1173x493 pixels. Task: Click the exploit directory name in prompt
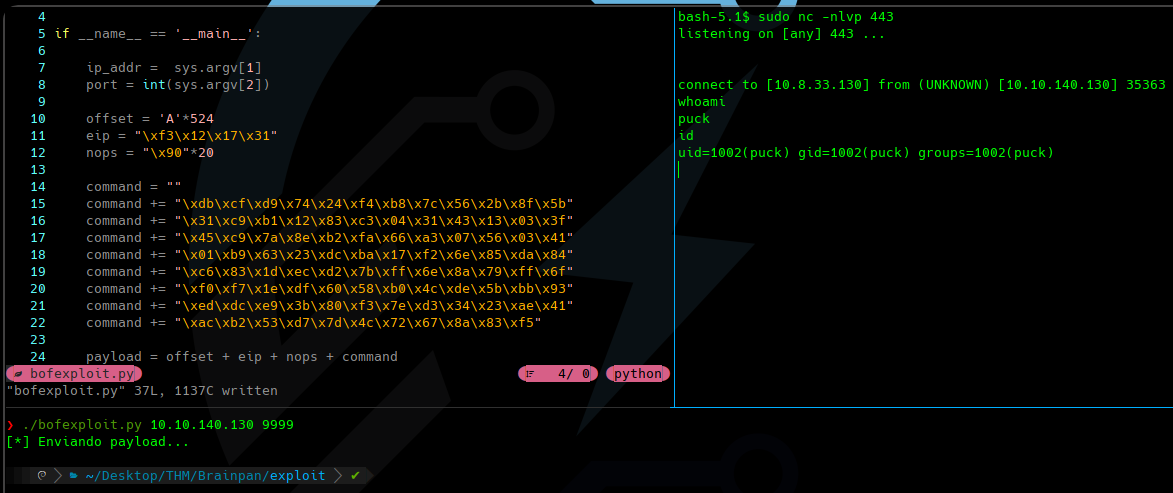click(x=298, y=475)
